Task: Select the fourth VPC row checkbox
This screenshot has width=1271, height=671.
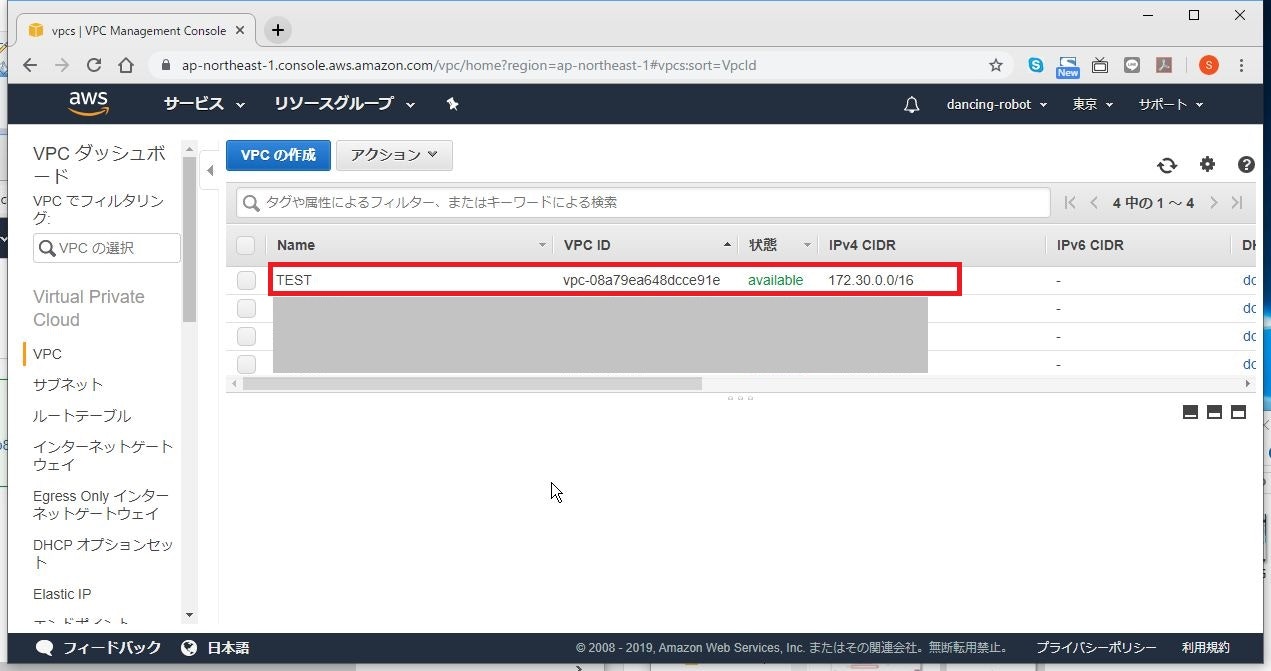Action: click(246, 364)
